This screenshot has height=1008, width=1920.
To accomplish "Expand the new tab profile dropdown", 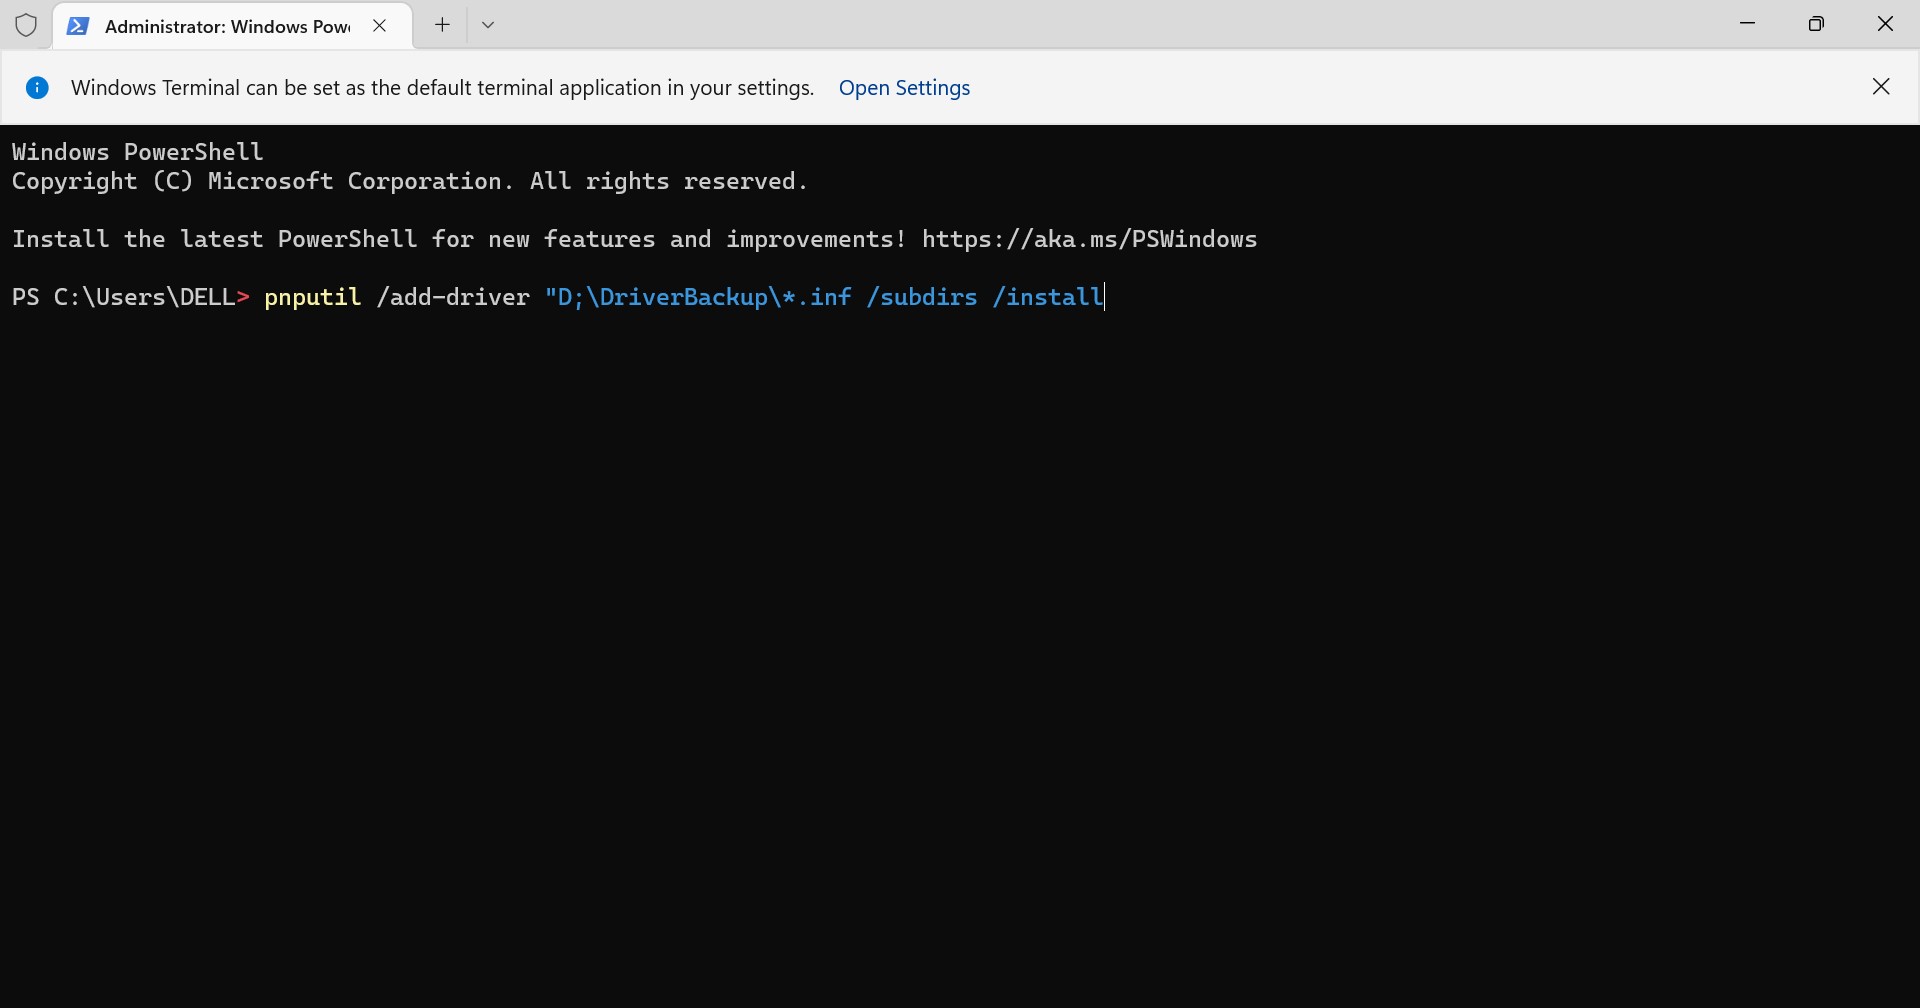I will coord(489,26).
